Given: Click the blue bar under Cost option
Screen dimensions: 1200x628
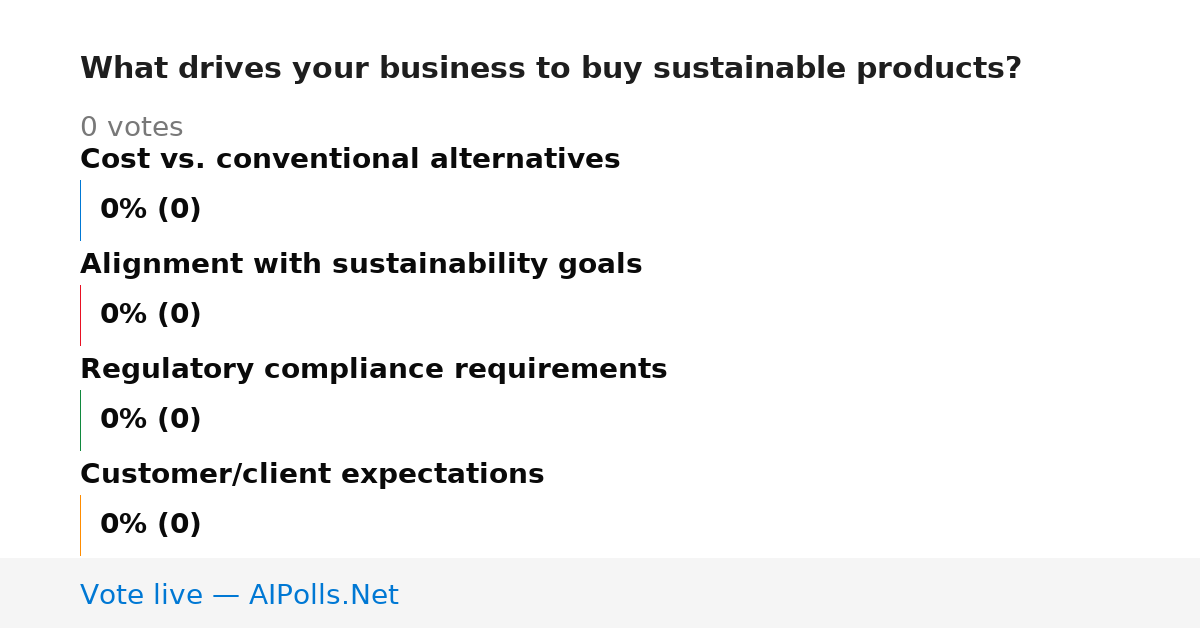Looking at the screenshot, I should pos(80,210).
